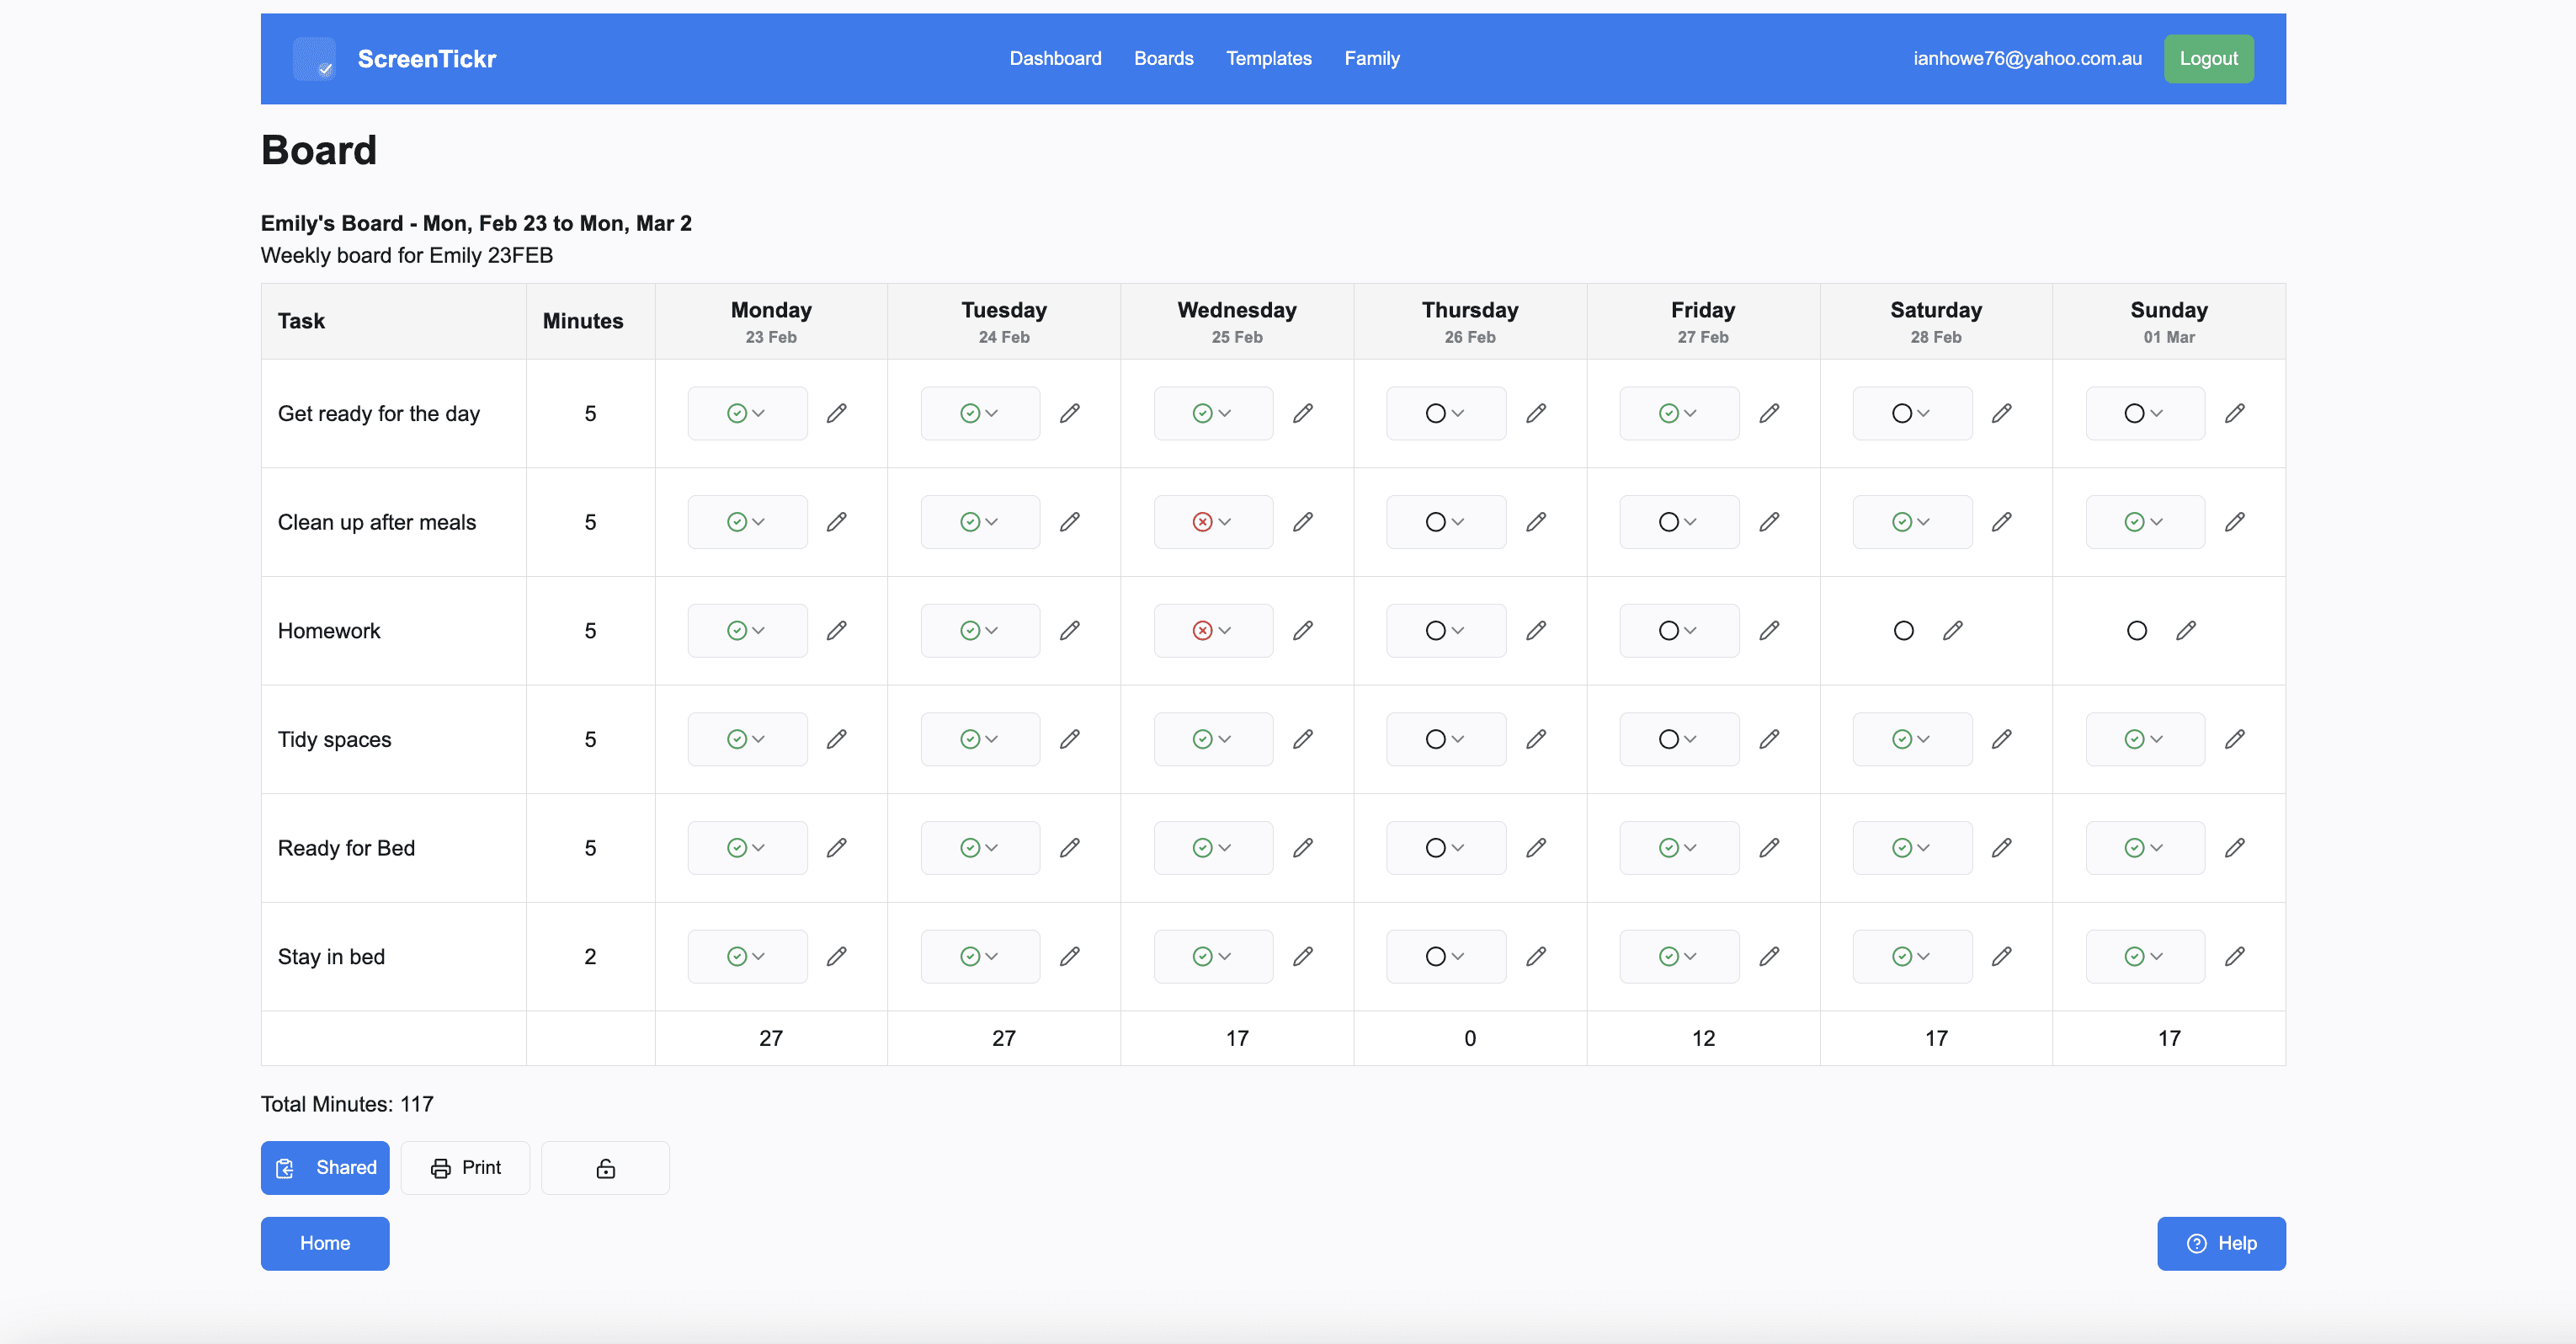
Task: Edit Sunday's Homework entry pencil
Action: click(x=2186, y=630)
